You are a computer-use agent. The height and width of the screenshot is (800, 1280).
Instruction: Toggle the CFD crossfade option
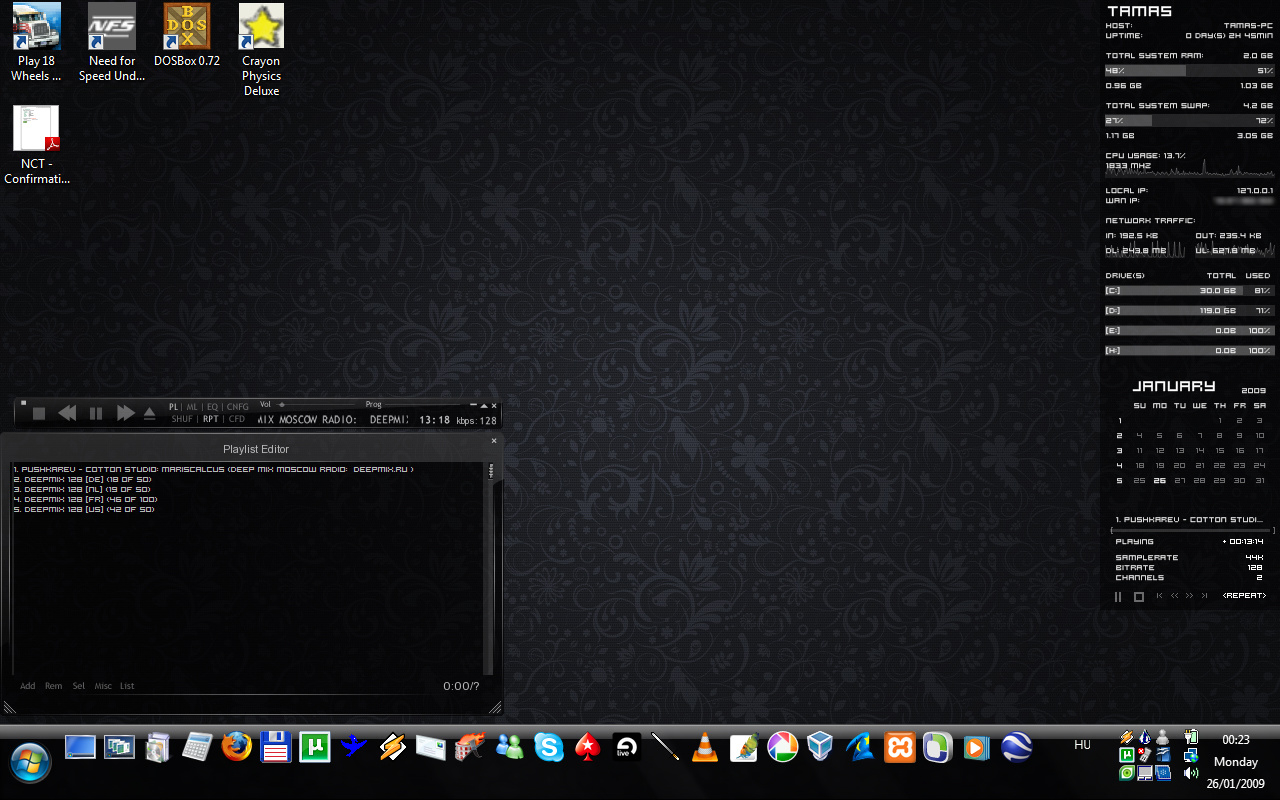coord(237,419)
